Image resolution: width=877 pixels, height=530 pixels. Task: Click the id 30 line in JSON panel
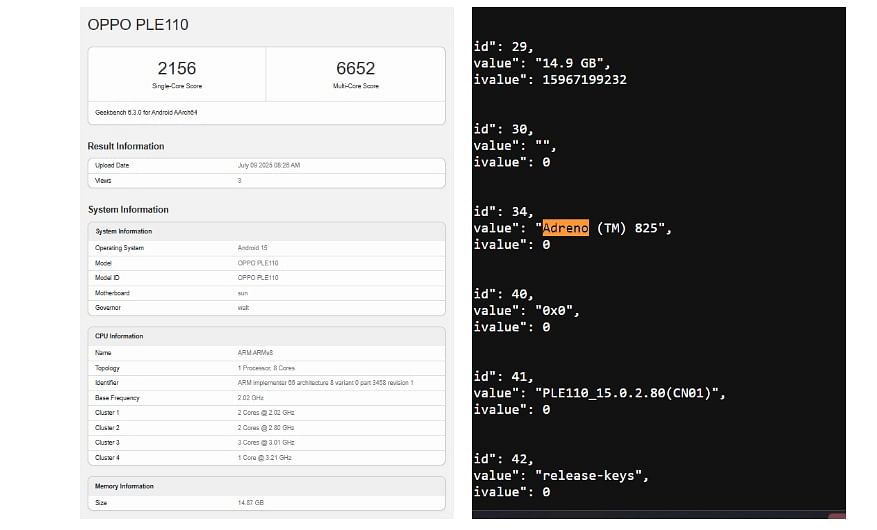click(503, 129)
